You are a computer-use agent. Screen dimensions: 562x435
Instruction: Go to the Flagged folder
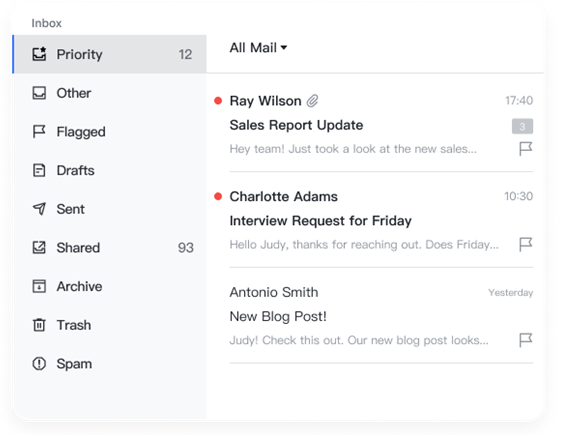(109, 132)
